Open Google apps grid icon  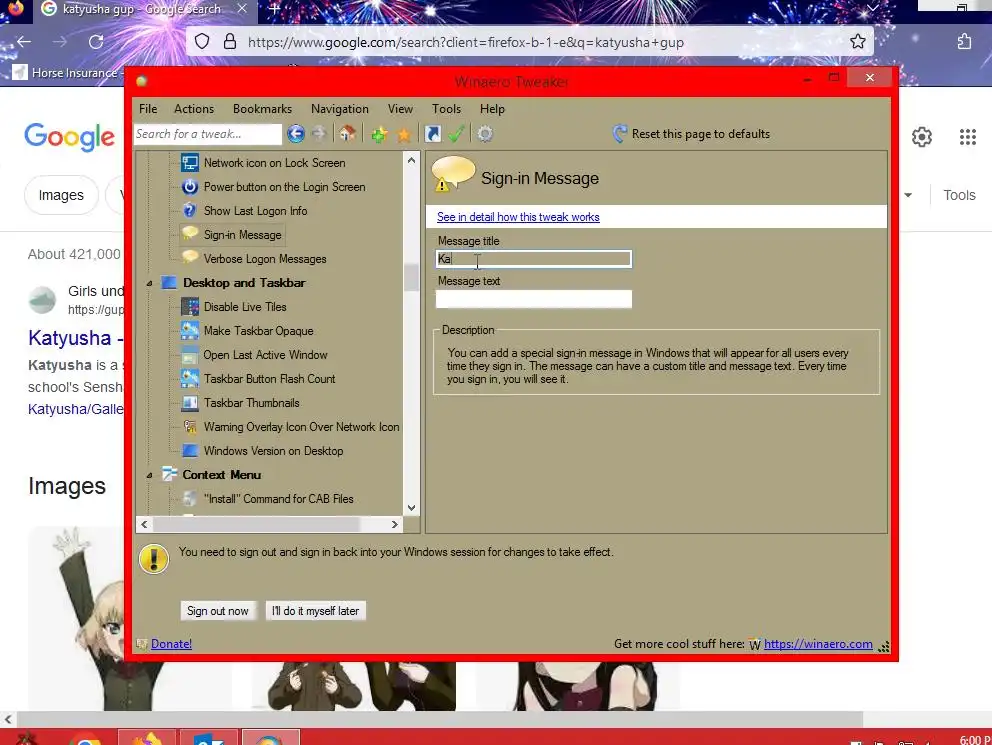(967, 137)
